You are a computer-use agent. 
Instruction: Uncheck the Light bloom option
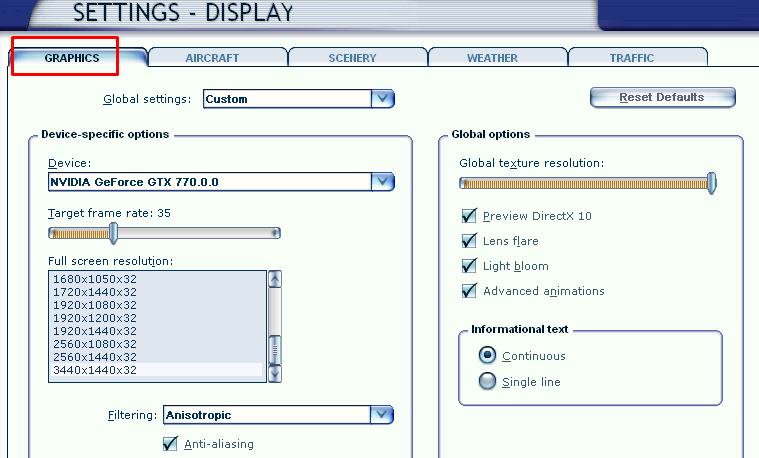[468, 266]
